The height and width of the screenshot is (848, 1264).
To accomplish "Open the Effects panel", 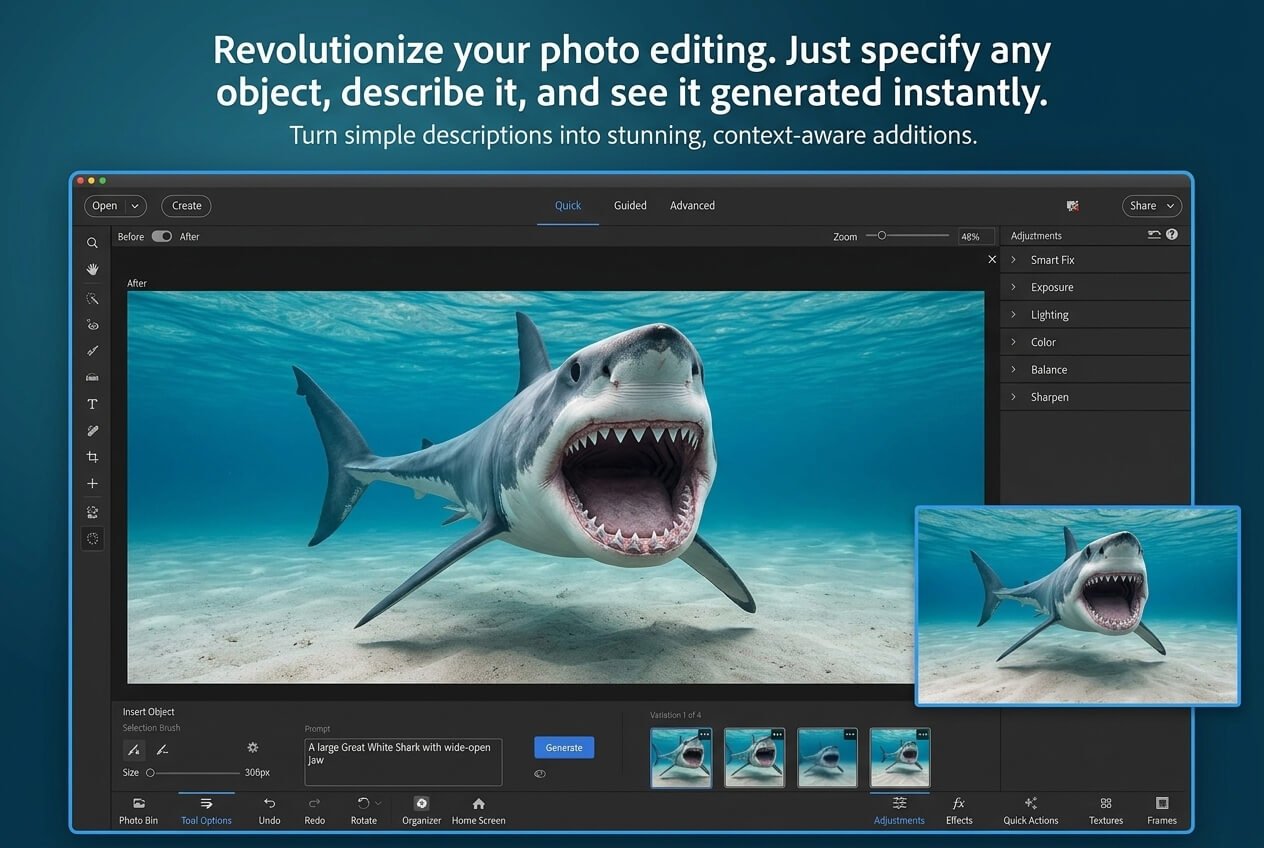I will pyautogui.click(x=958, y=810).
